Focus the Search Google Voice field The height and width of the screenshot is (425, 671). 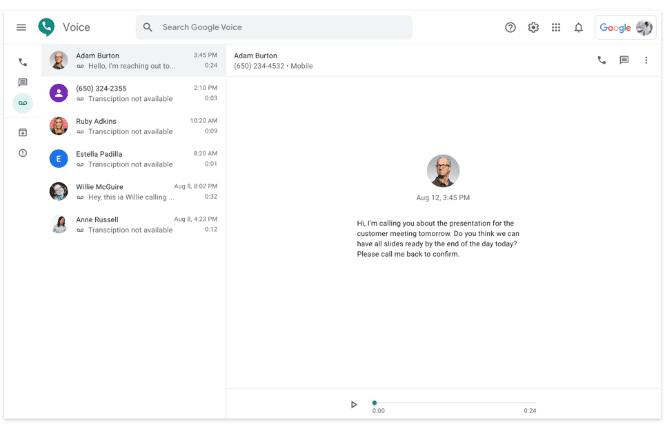point(274,27)
